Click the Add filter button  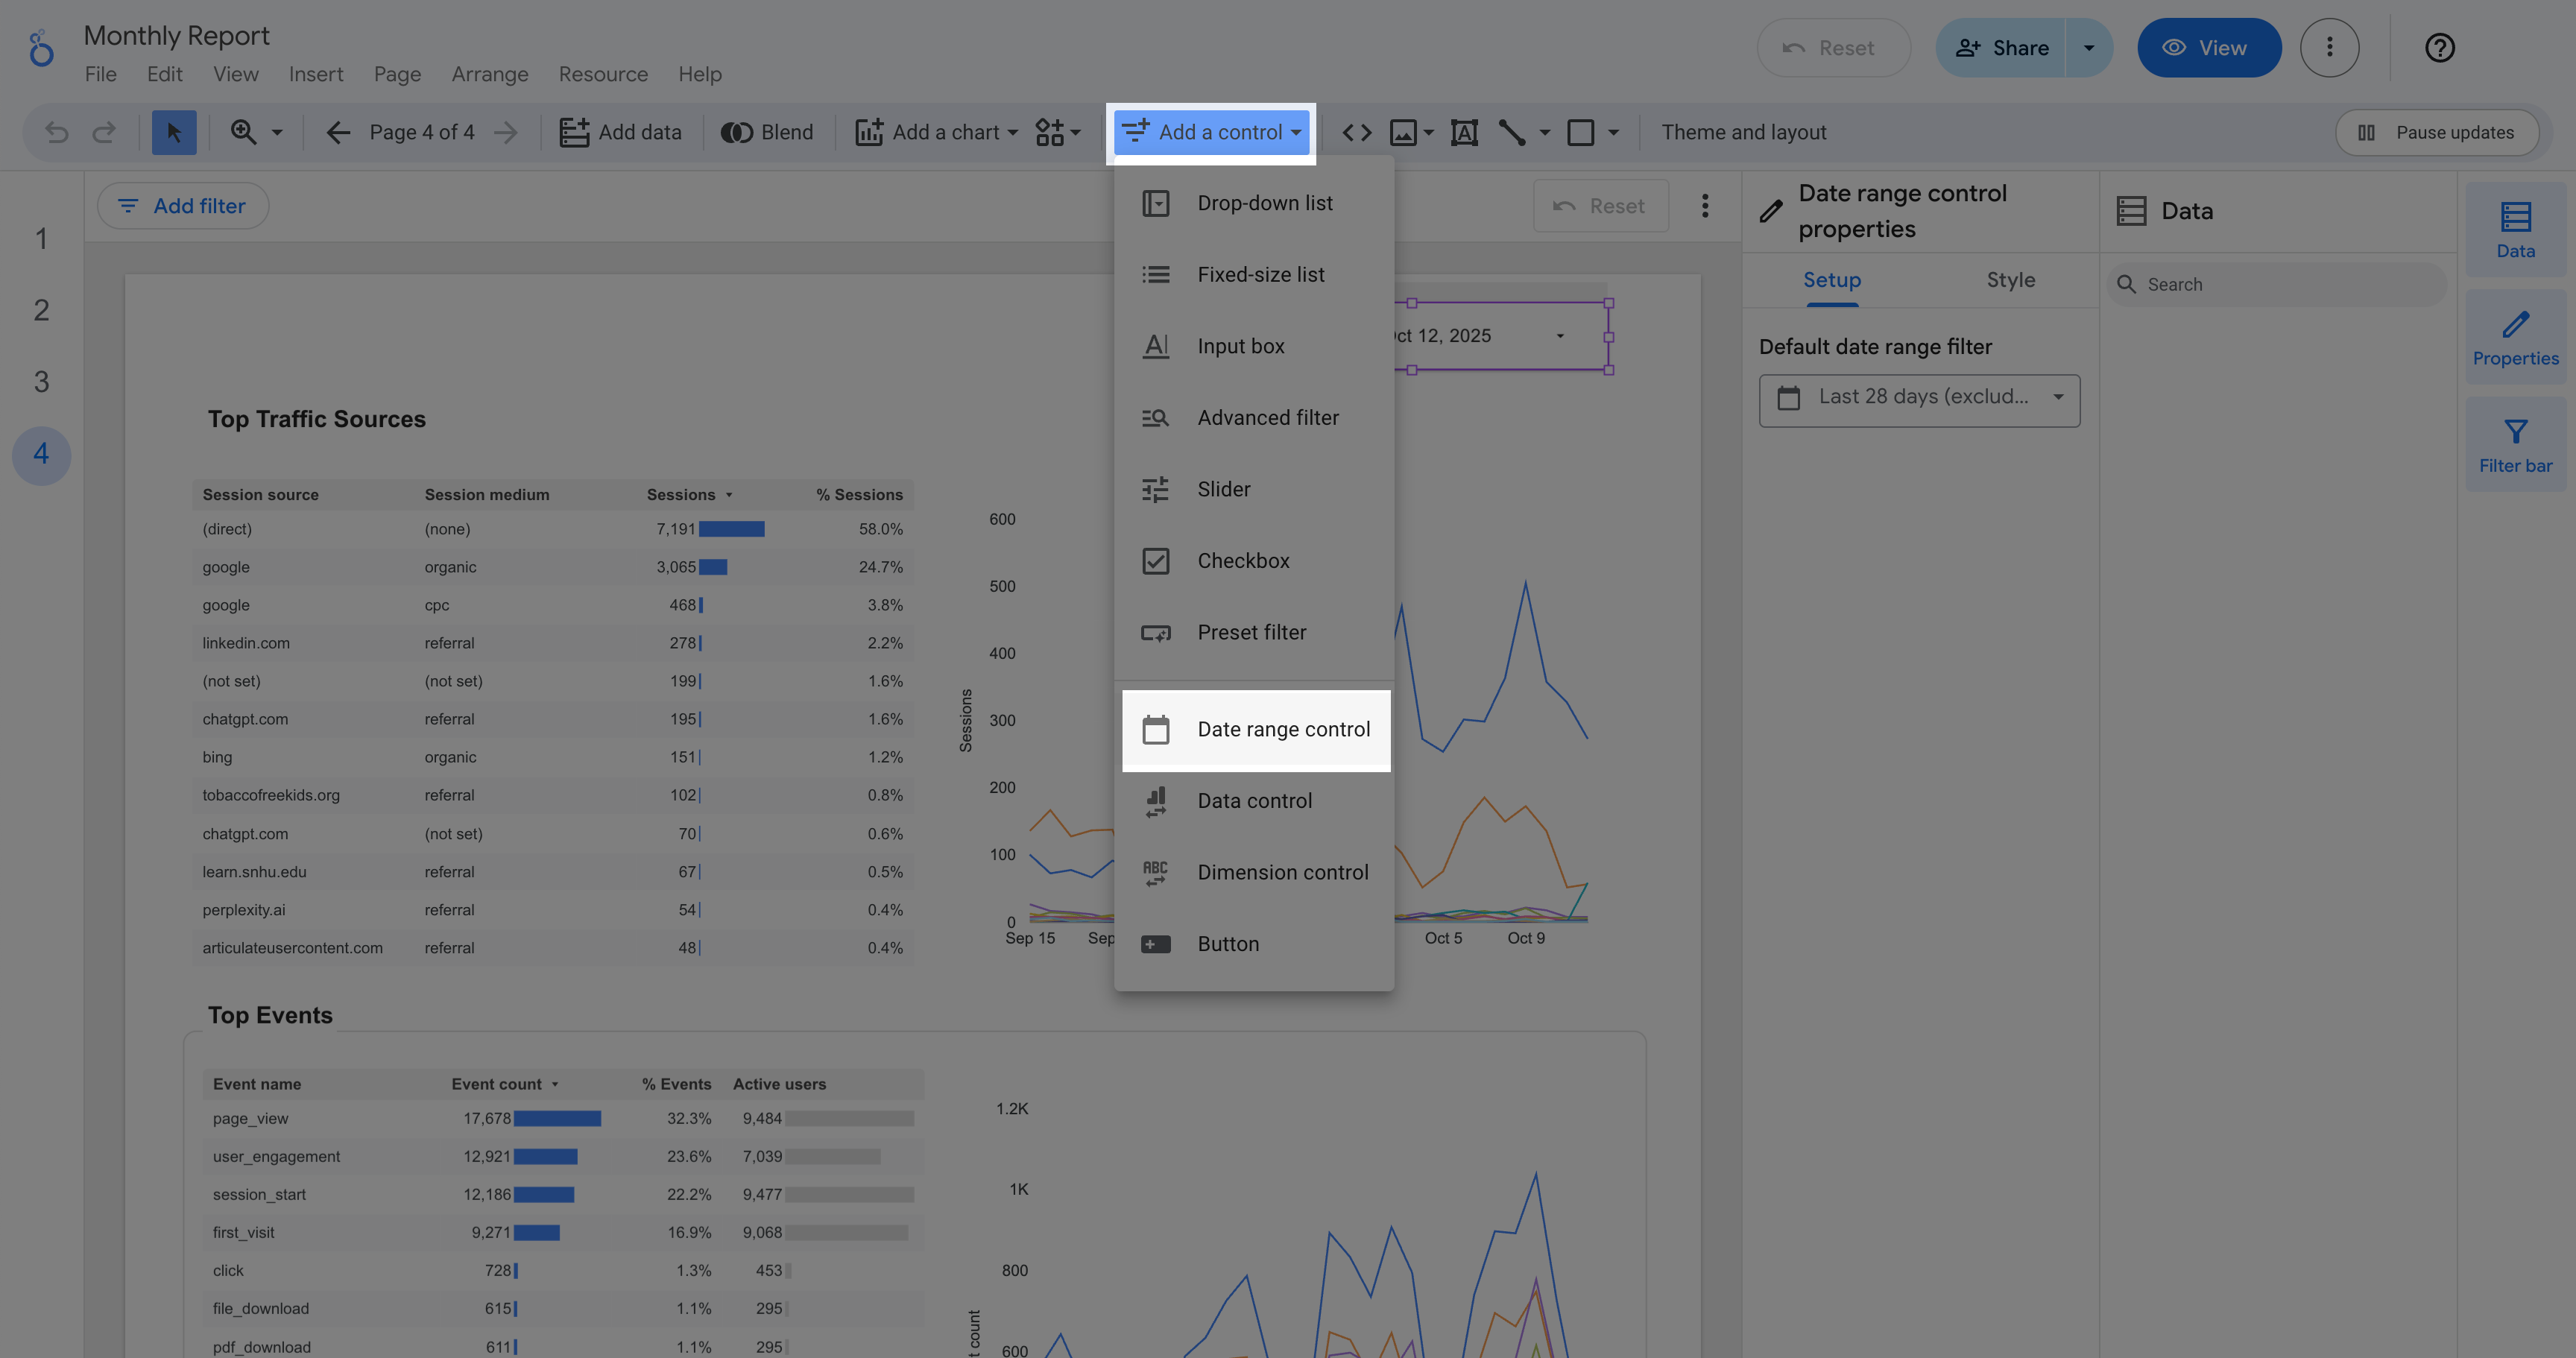(183, 205)
